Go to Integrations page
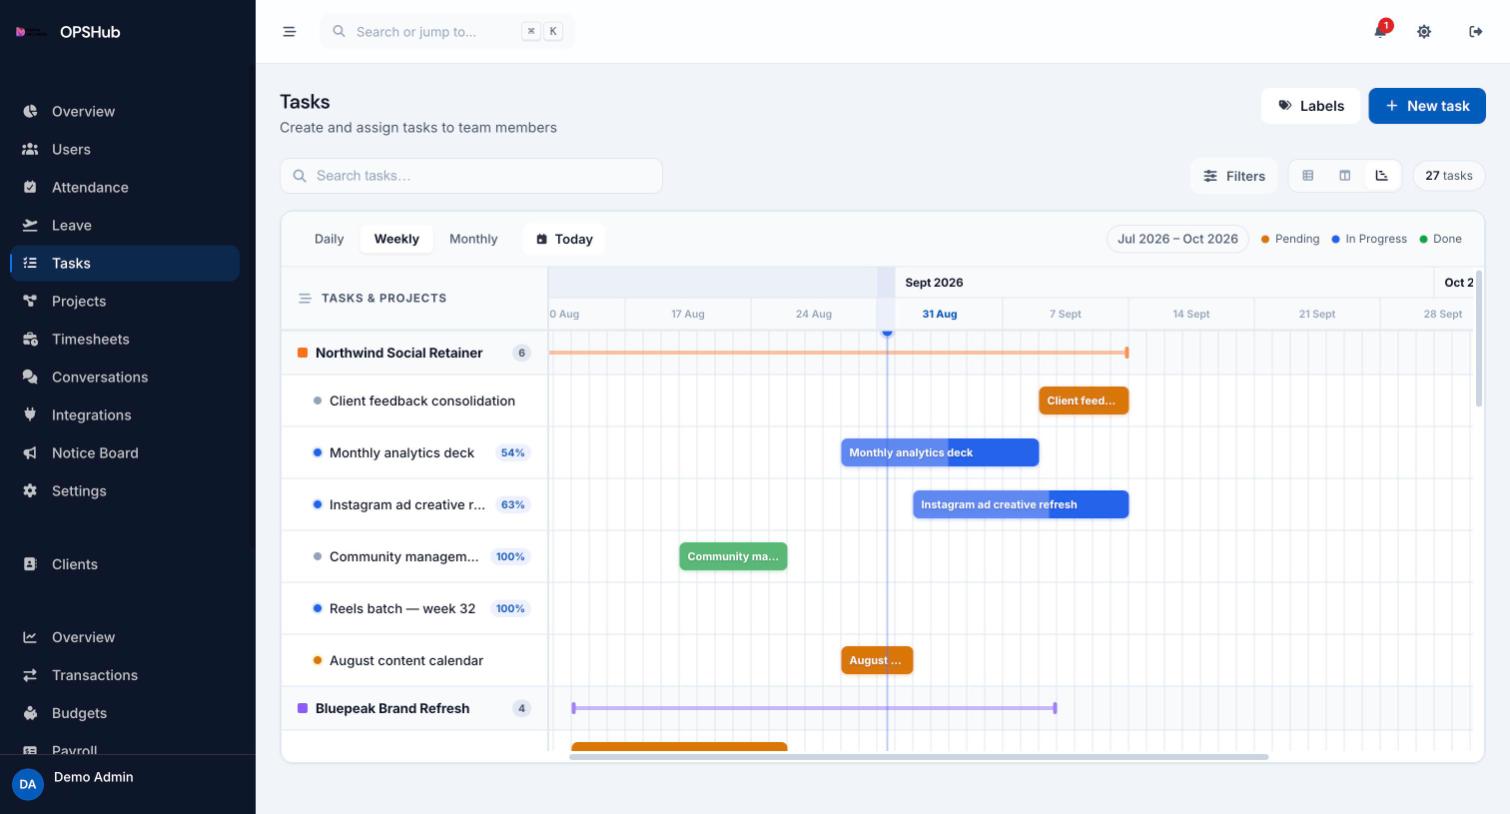 (x=126, y=415)
